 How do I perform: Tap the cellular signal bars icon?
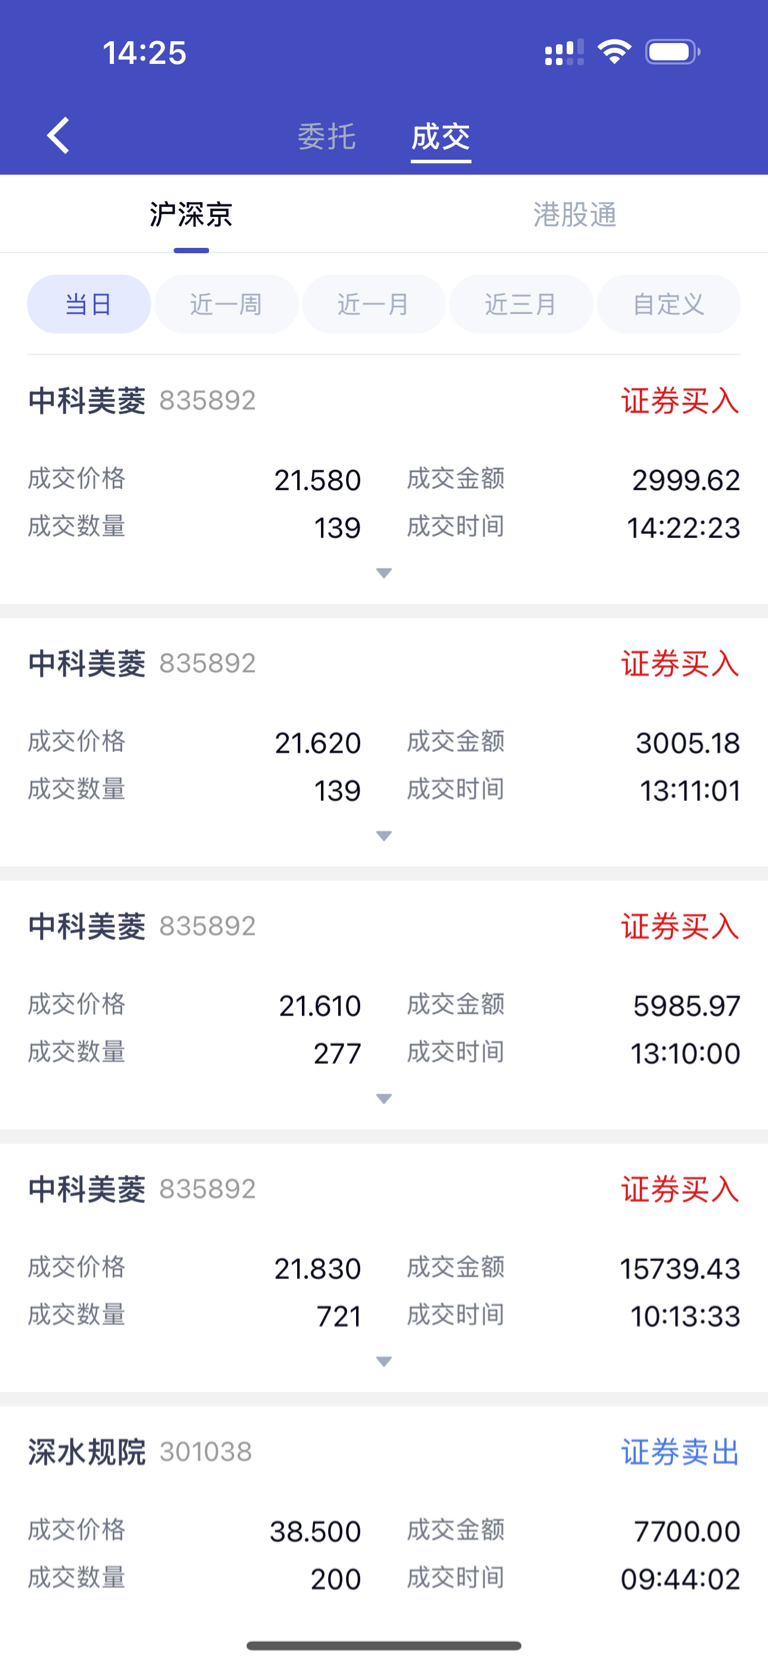[564, 52]
